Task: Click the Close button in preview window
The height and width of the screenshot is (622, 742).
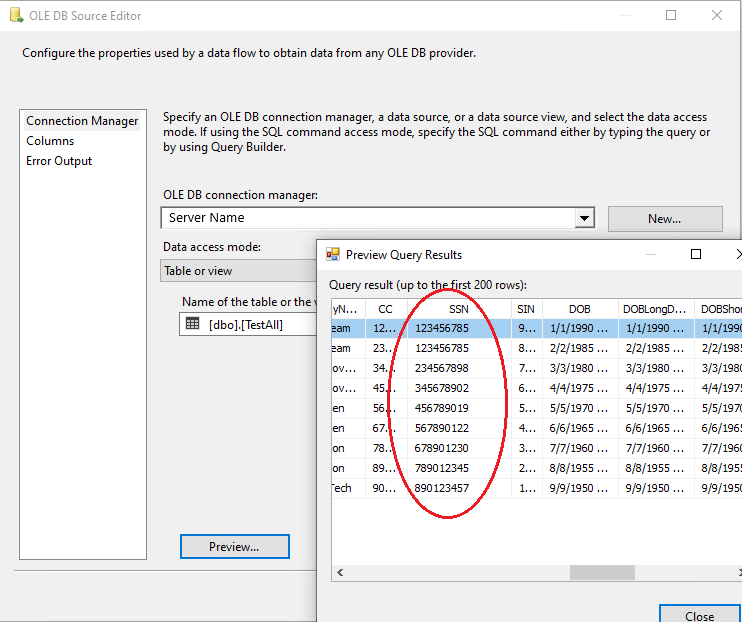Action: (699, 615)
